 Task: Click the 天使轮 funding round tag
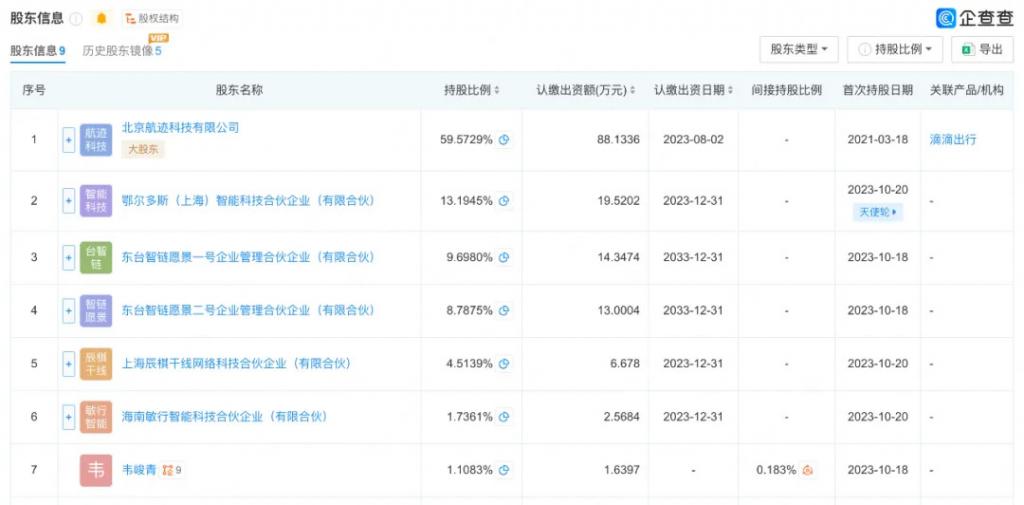pos(877,212)
